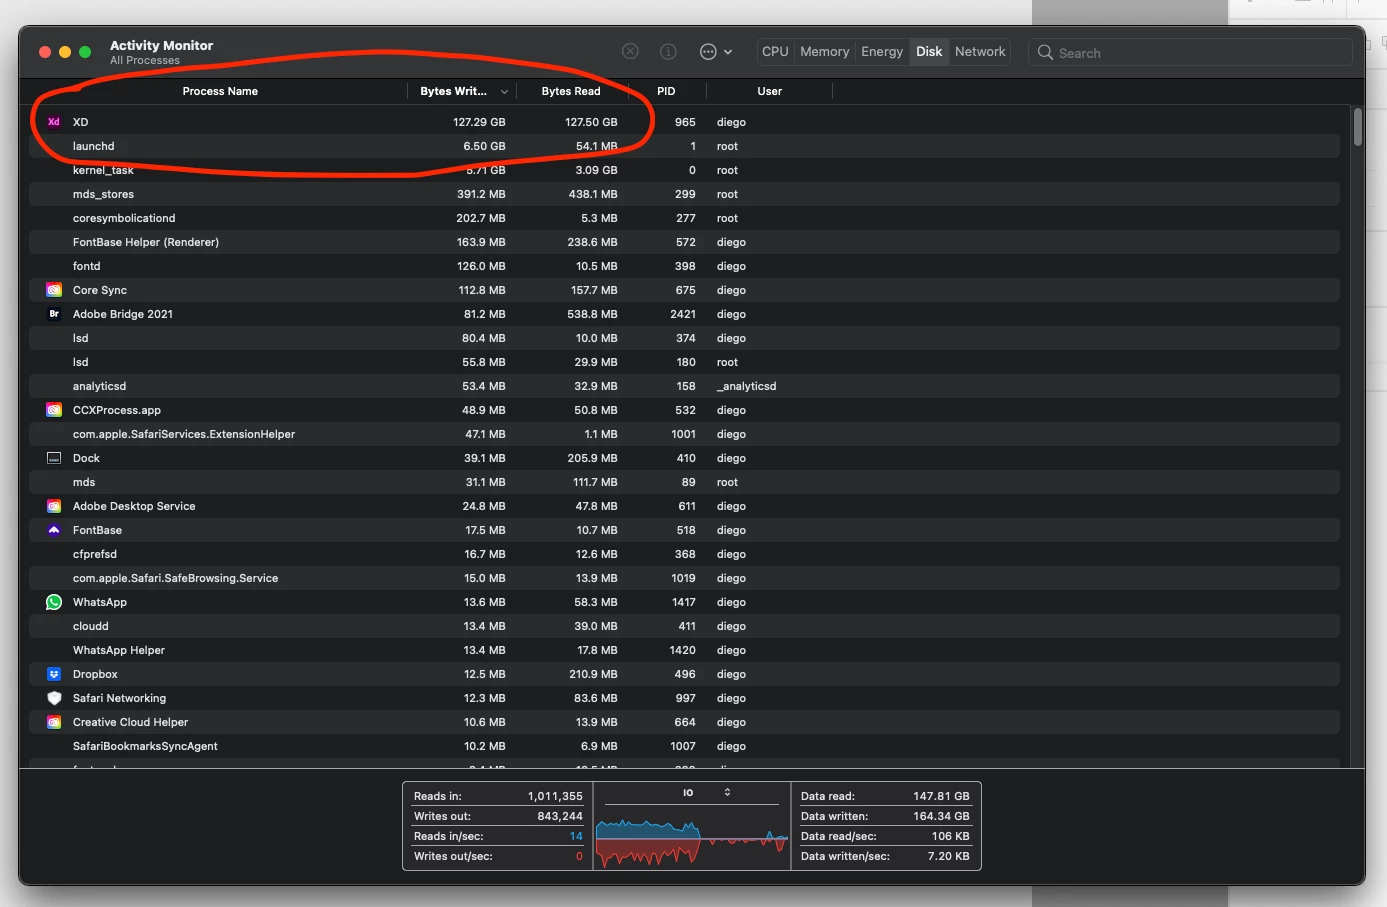This screenshot has width=1387, height=907.
Task: Click the Adobe Bridge 2021 icon
Action: [x=54, y=314]
